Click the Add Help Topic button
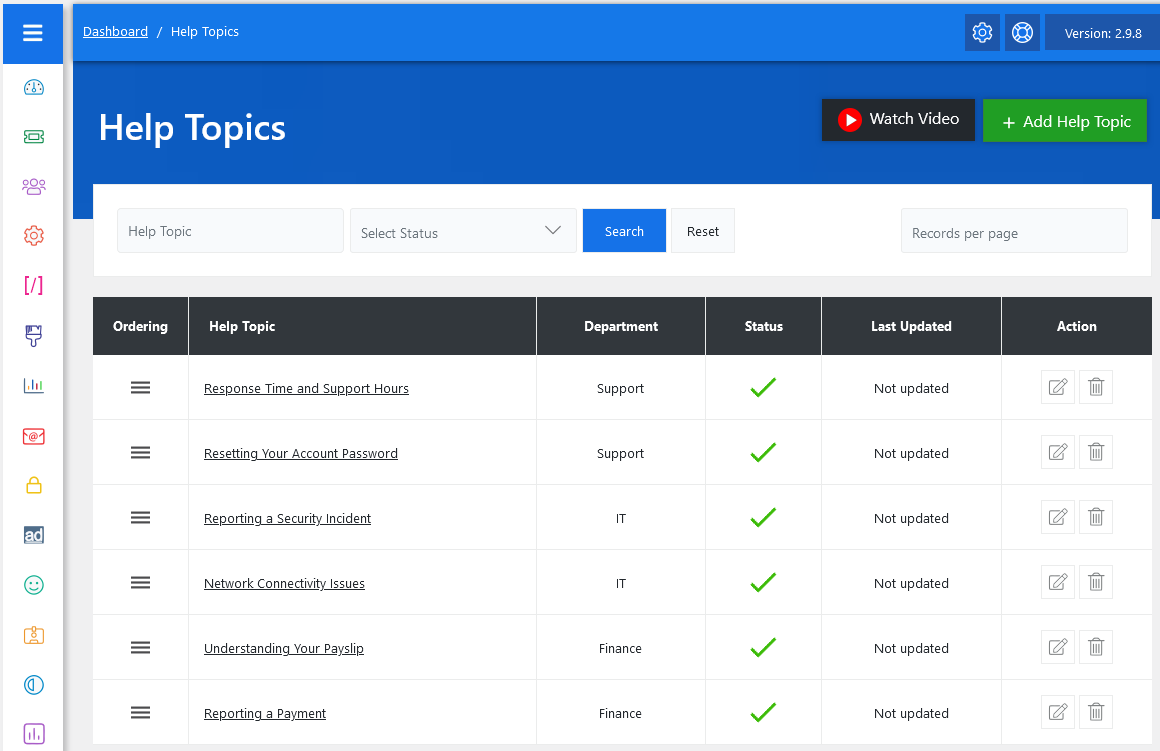 click(x=1065, y=121)
